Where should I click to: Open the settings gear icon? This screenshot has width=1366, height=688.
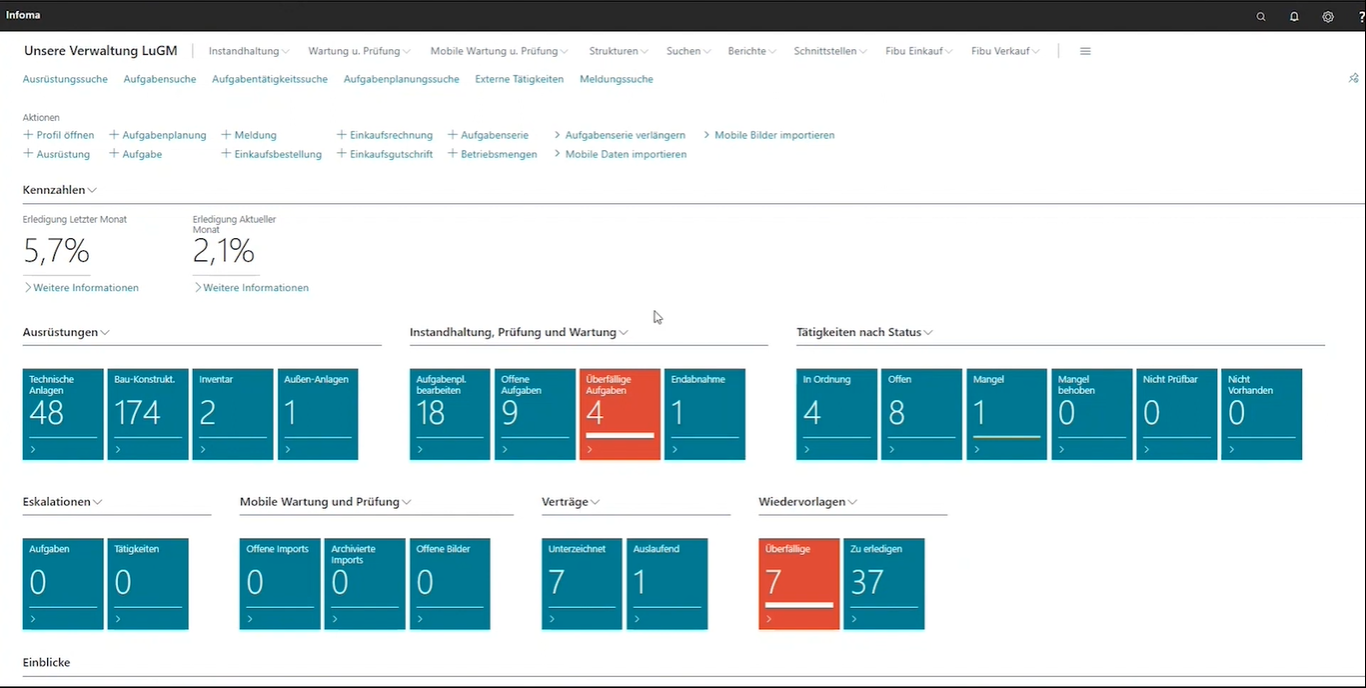click(1328, 16)
